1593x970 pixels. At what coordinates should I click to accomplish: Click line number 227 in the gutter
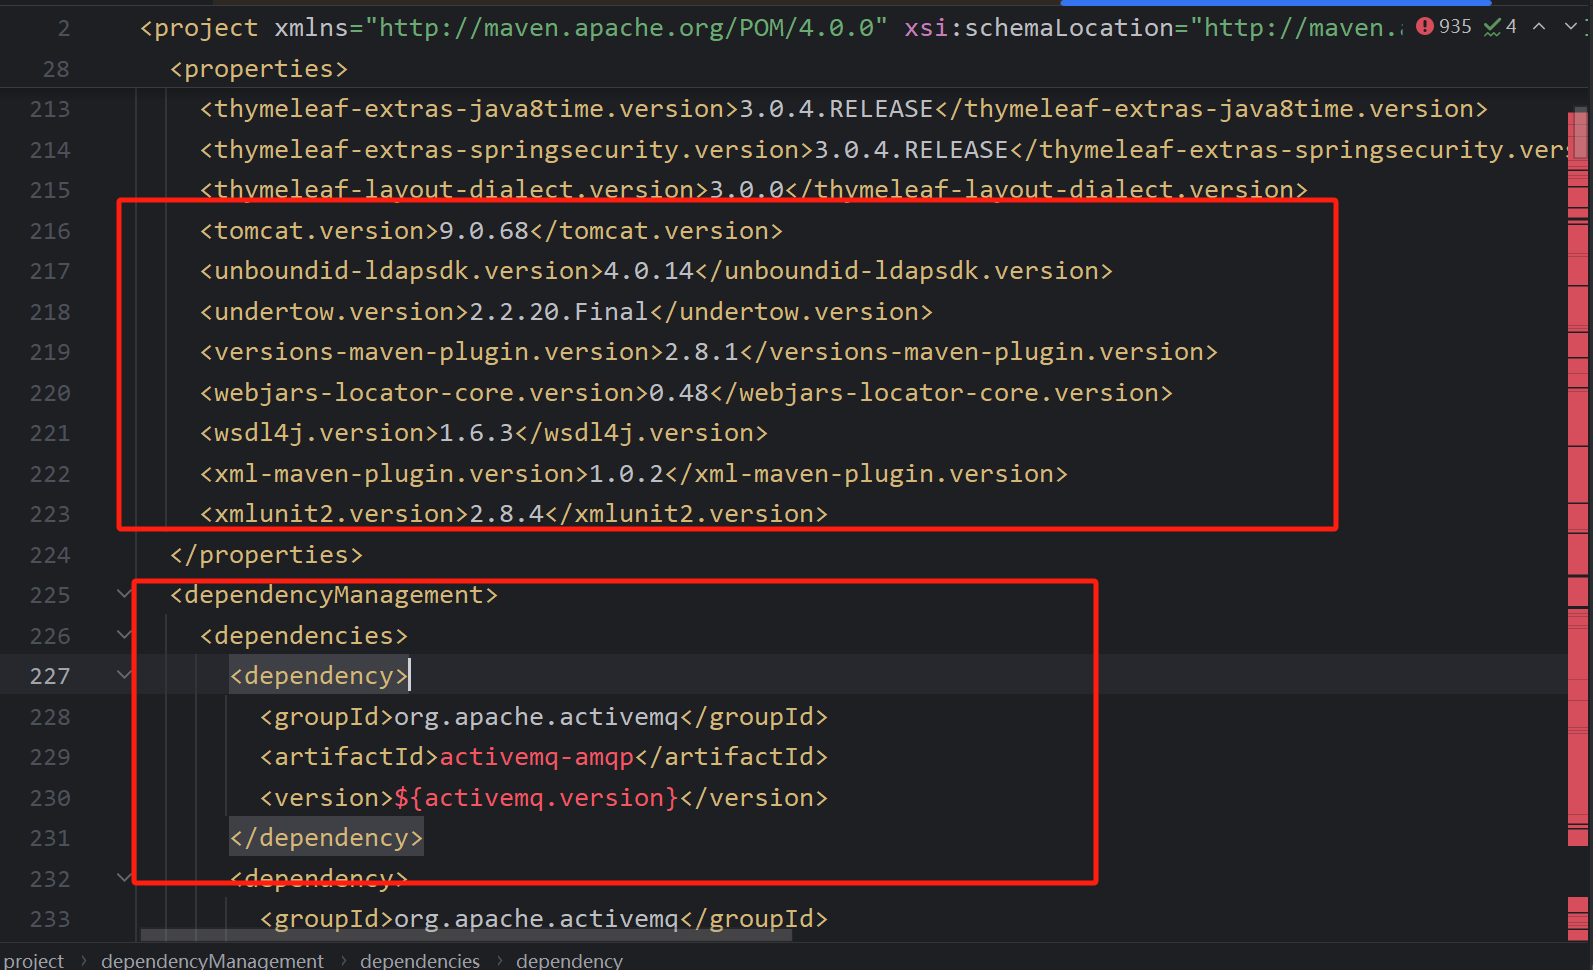tap(50, 676)
